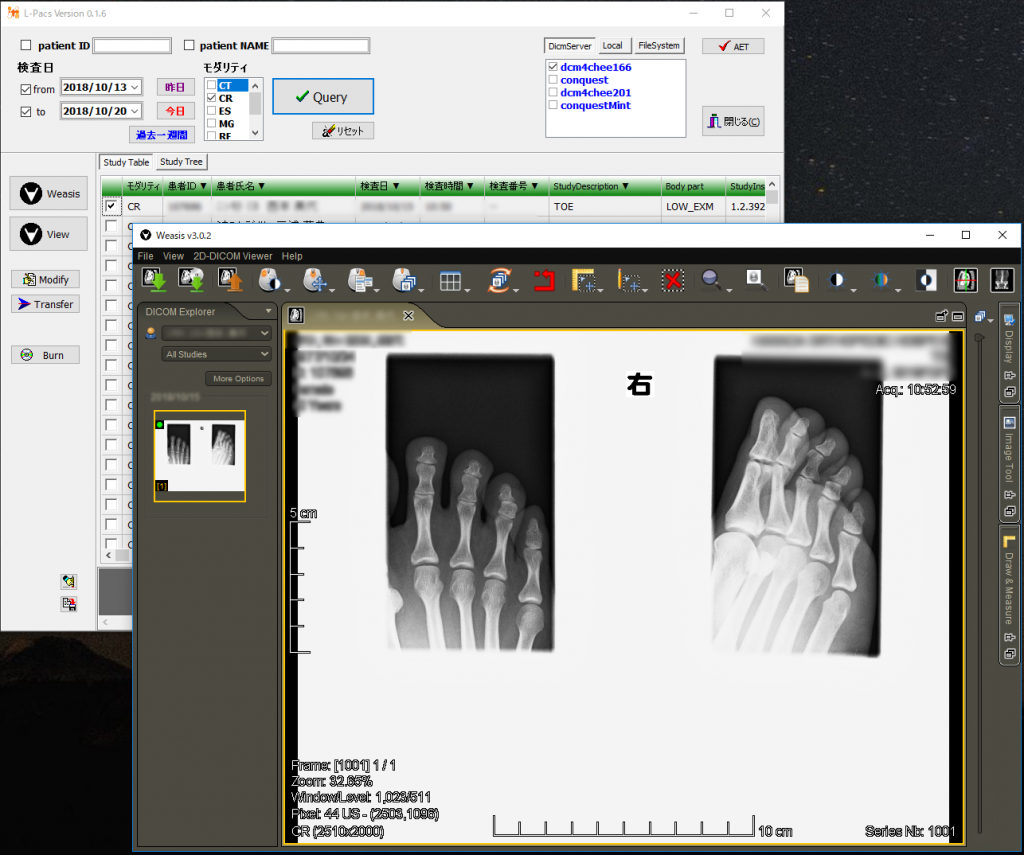Sort by 検査時間 column header

tap(451, 186)
